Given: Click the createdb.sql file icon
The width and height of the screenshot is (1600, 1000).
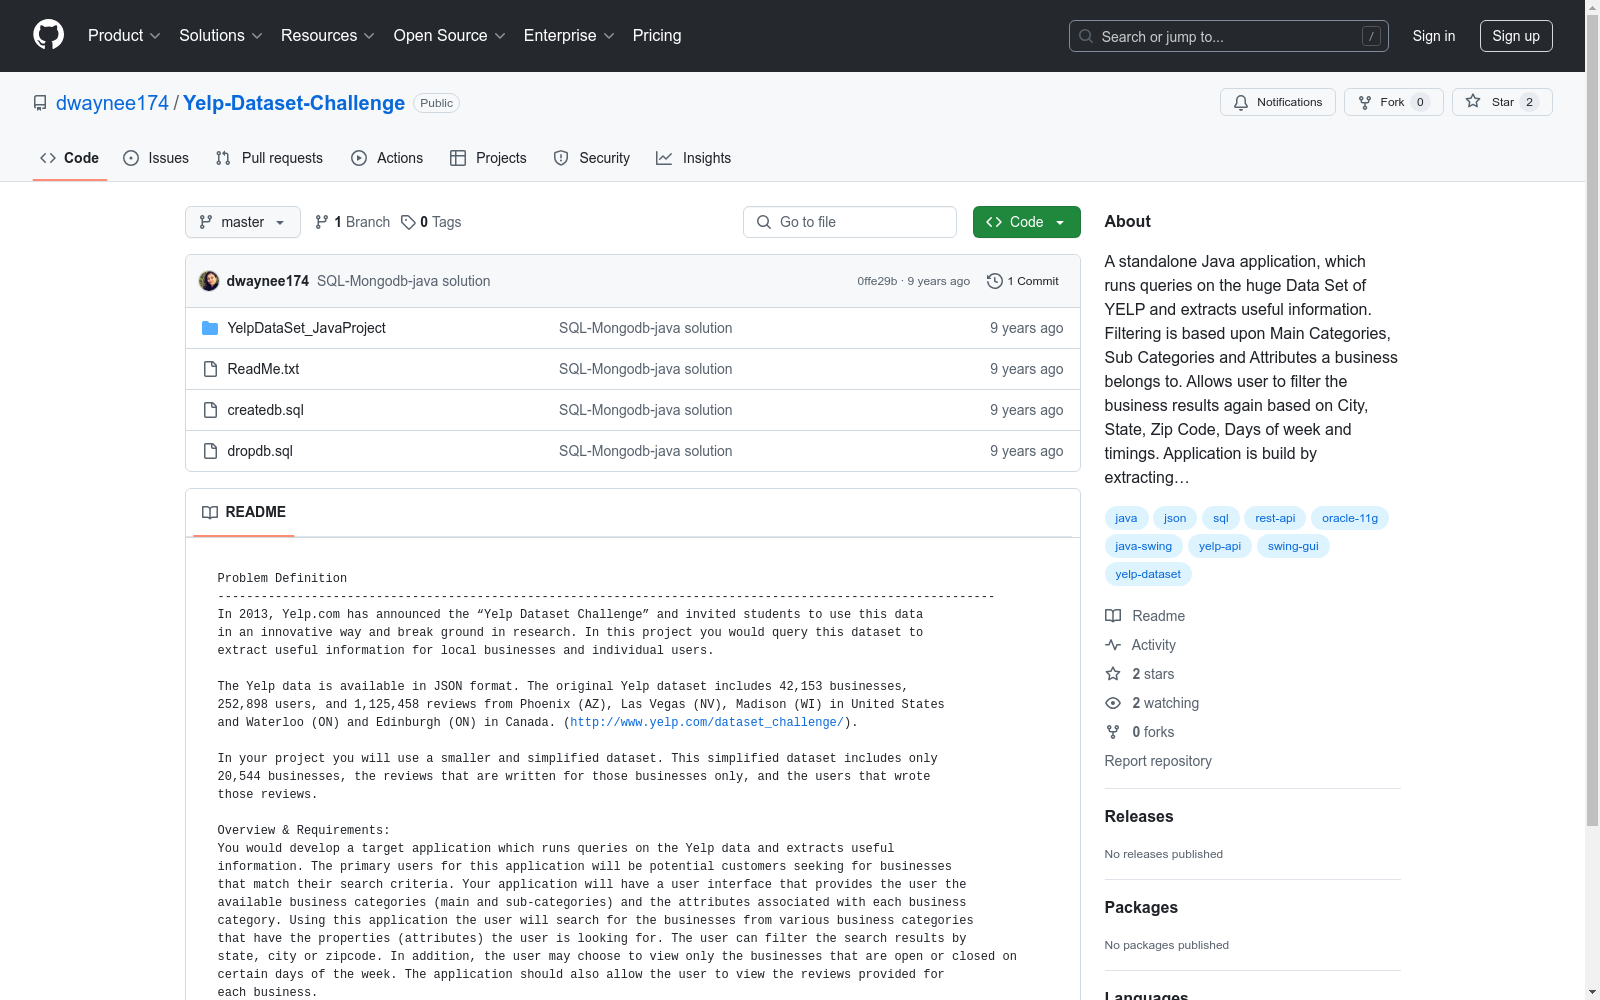Looking at the screenshot, I should [x=210, y=410].
